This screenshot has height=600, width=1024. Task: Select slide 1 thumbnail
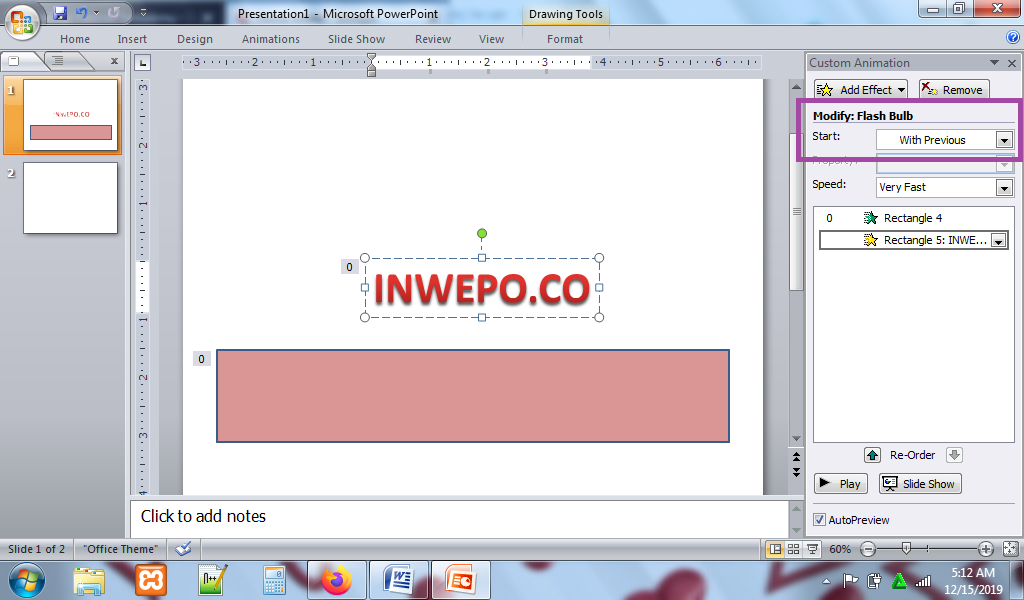[x=71, y=115]
